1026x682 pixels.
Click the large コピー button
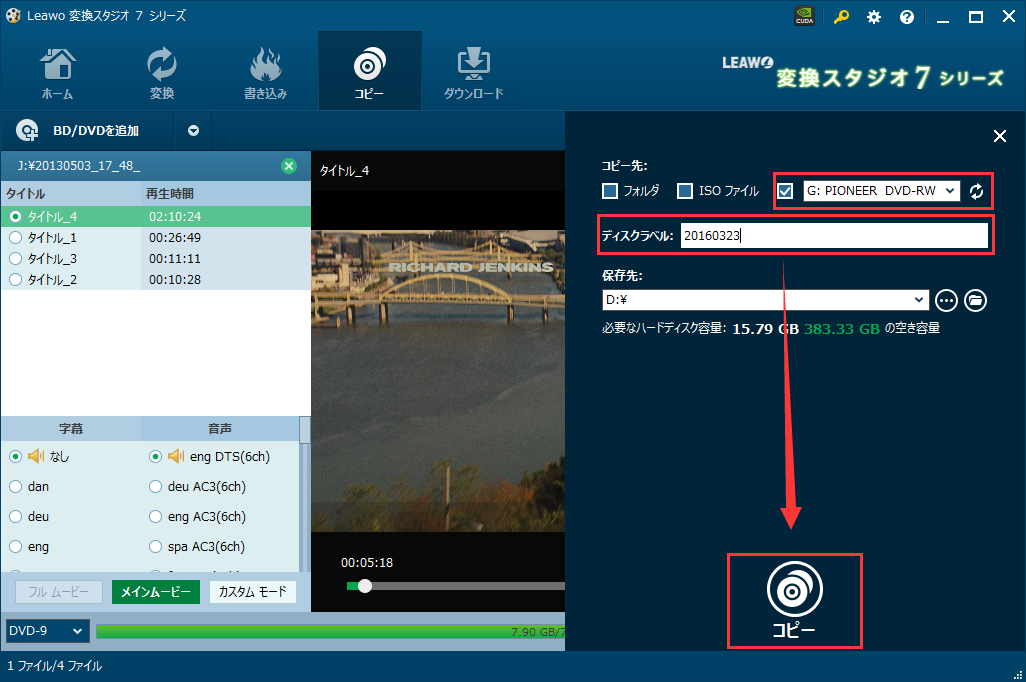click(794, 599)
